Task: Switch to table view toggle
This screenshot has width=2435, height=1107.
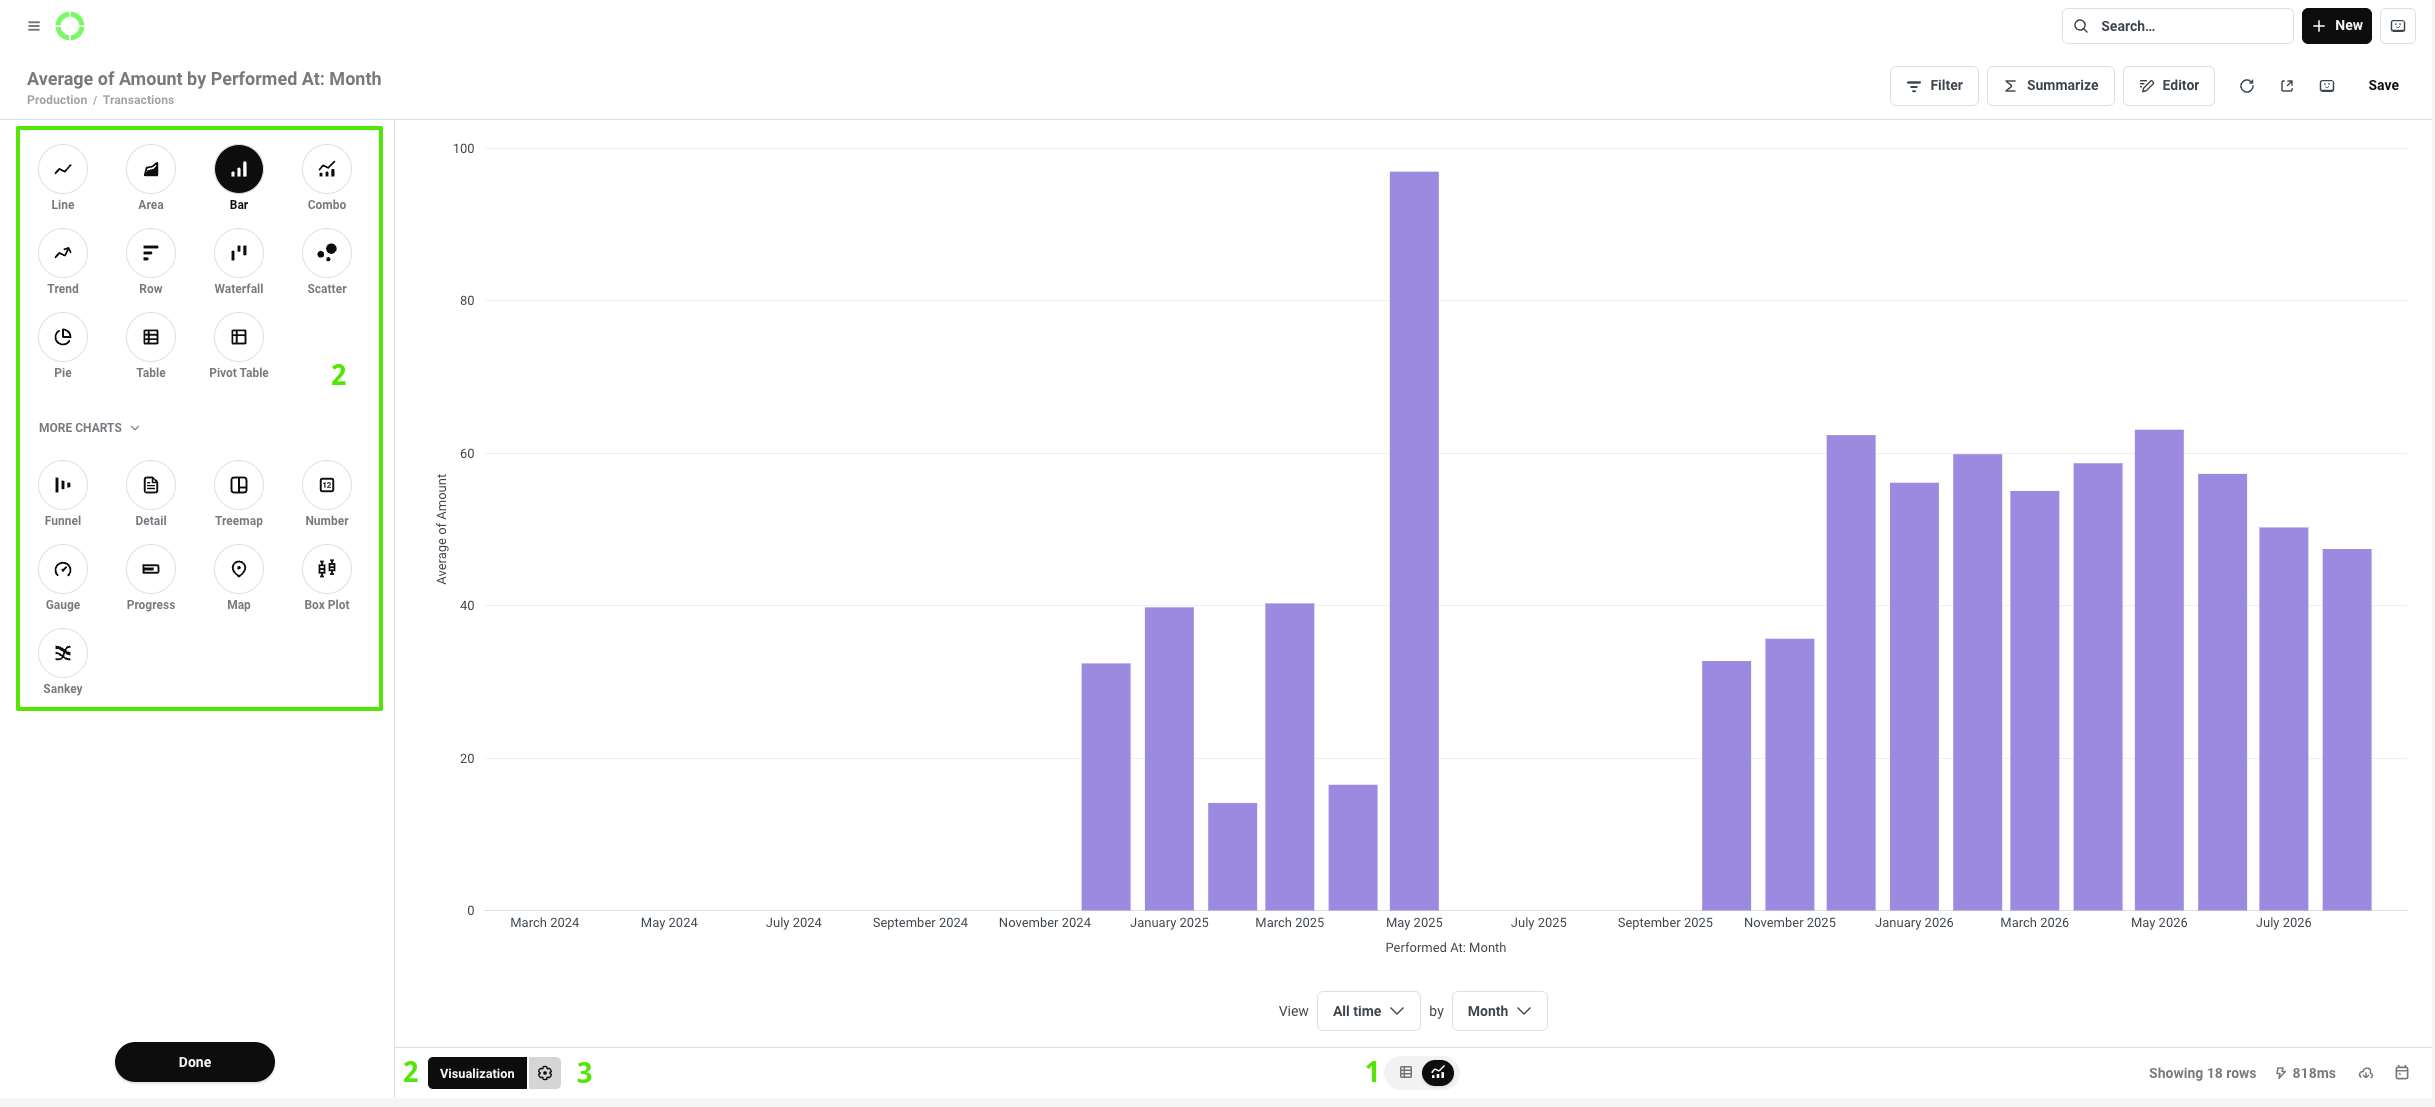Action: coord(1406,1073)
